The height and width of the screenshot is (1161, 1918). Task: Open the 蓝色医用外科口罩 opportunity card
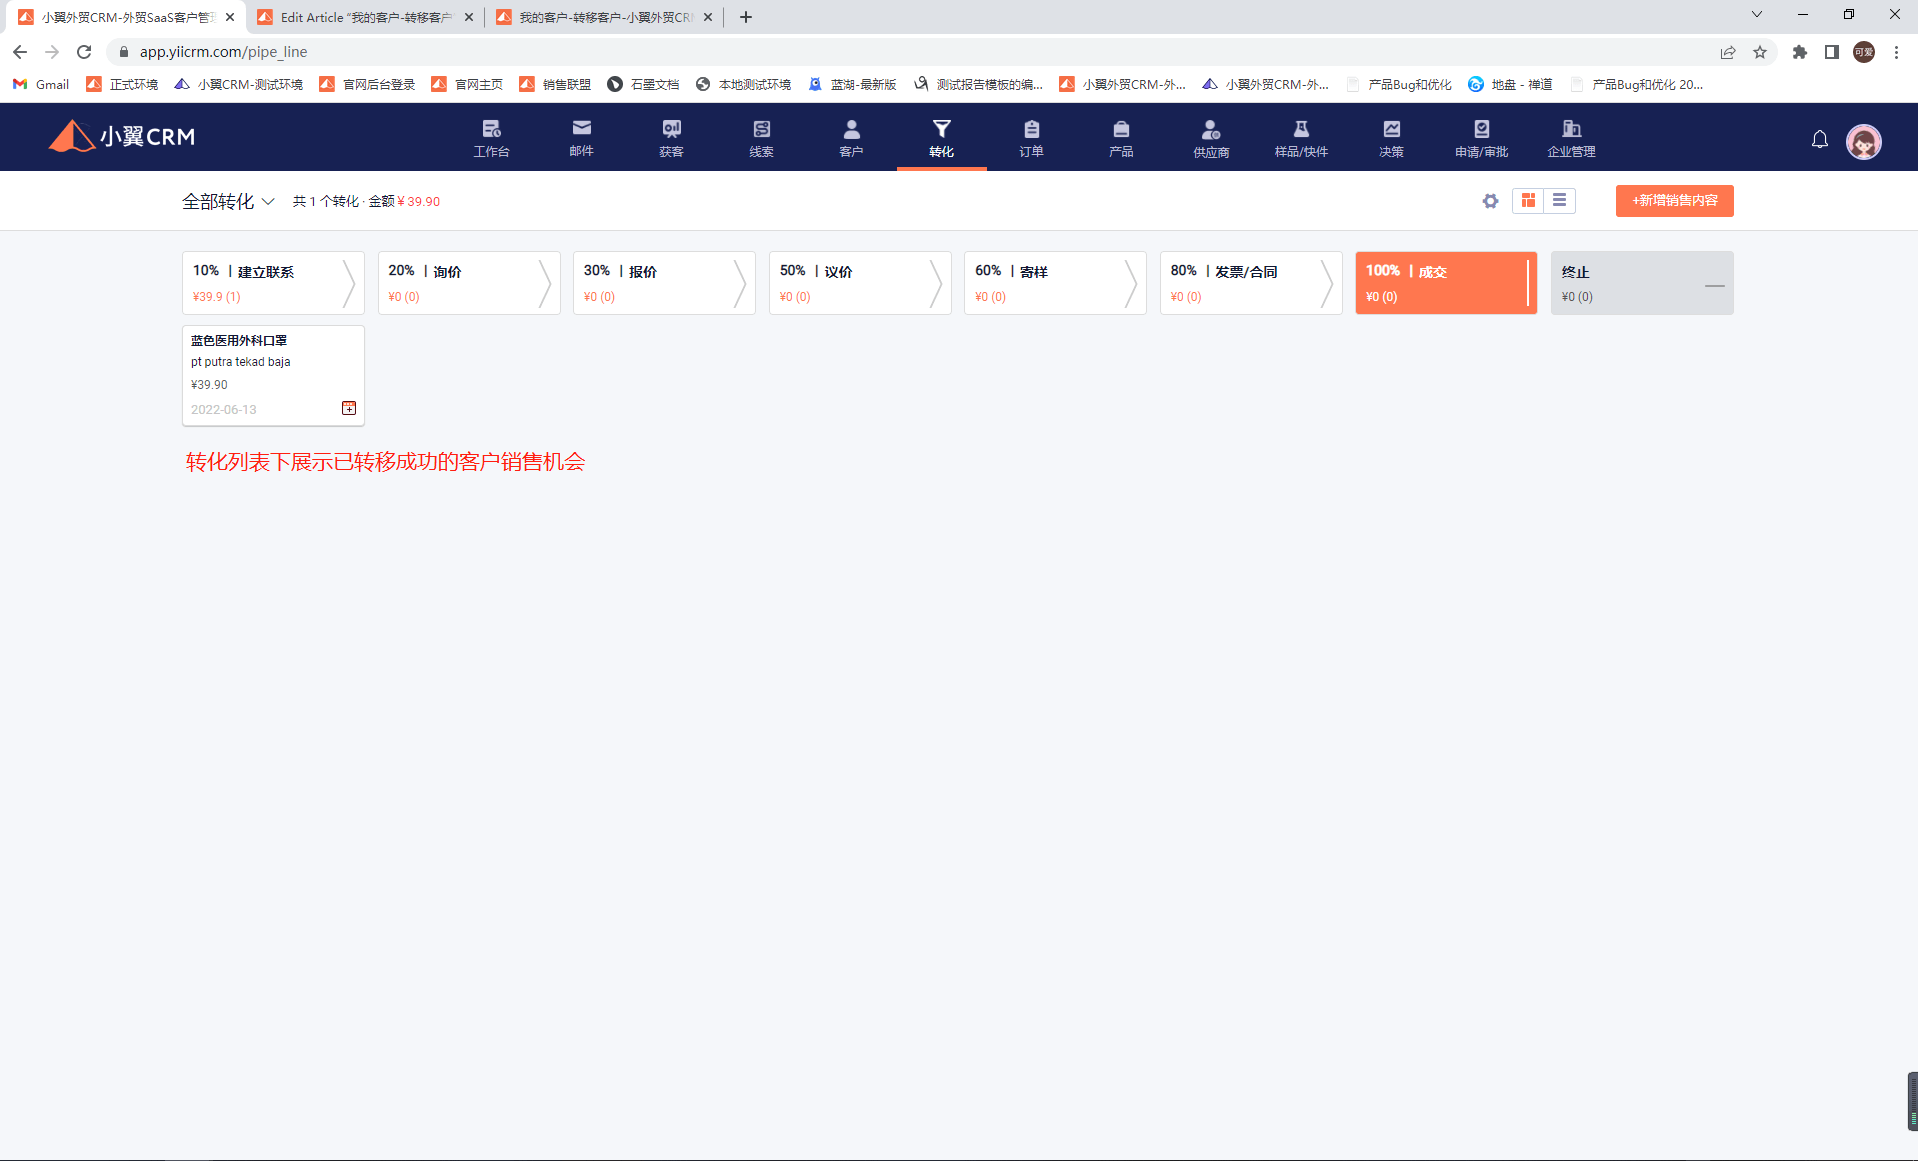coord(273,375)
